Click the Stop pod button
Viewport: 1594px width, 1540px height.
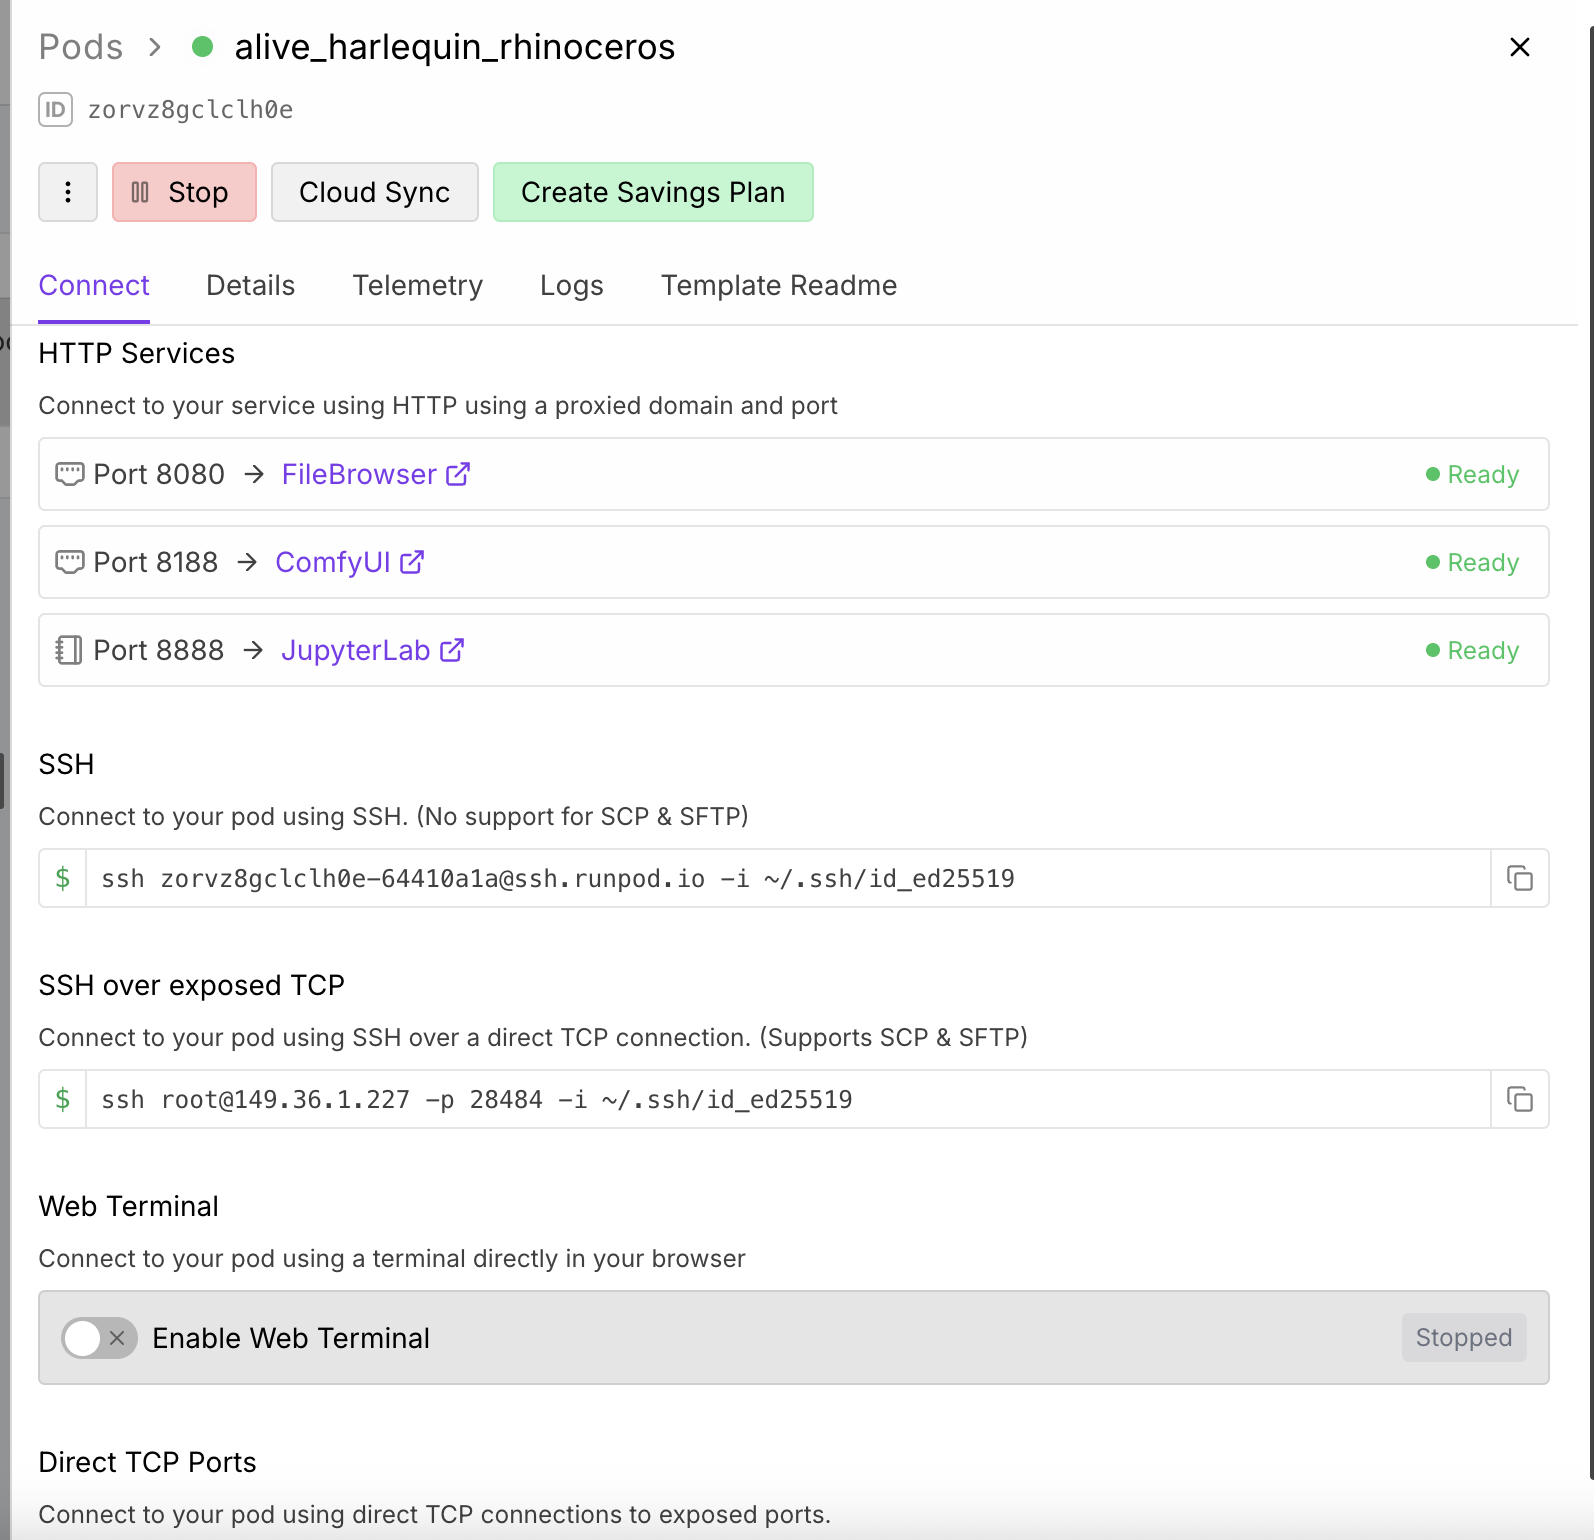click(184, 192)
